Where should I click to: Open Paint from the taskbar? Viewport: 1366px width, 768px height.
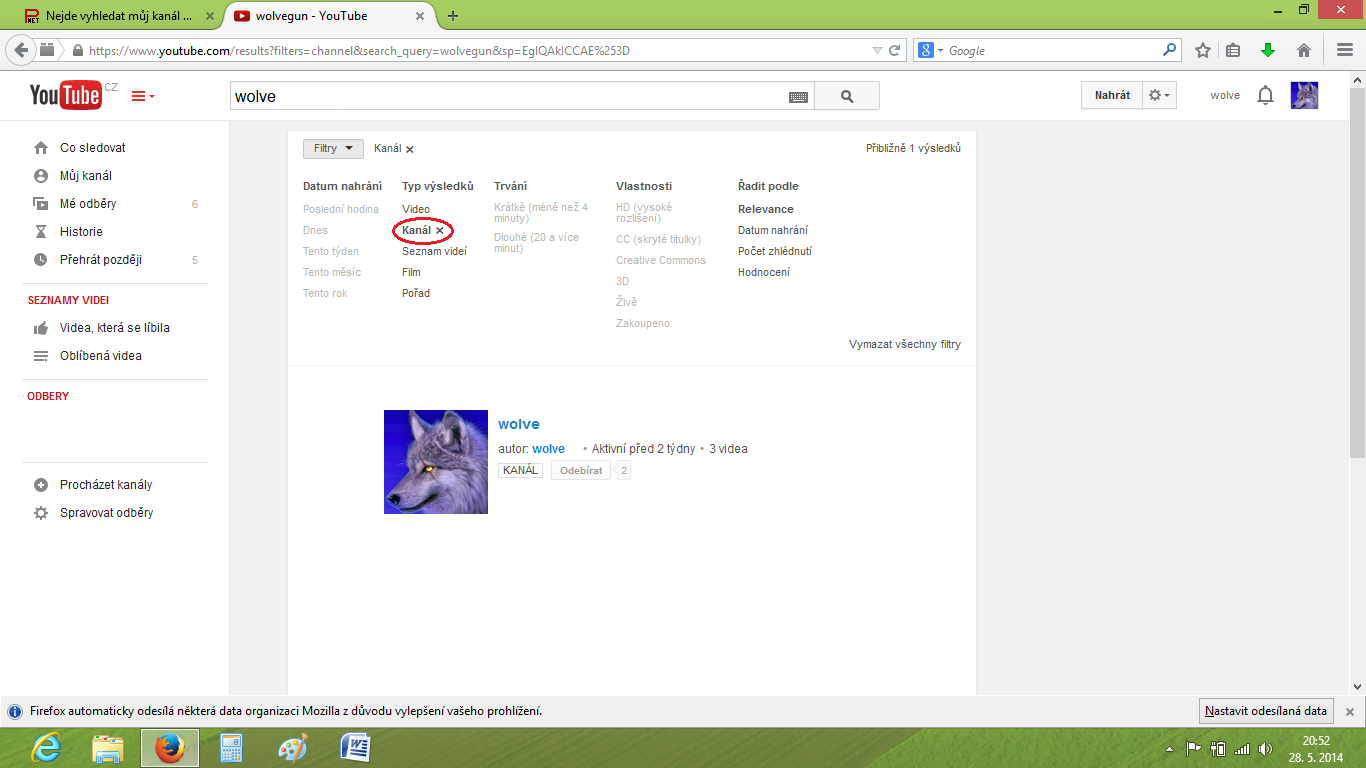[293, 748]
